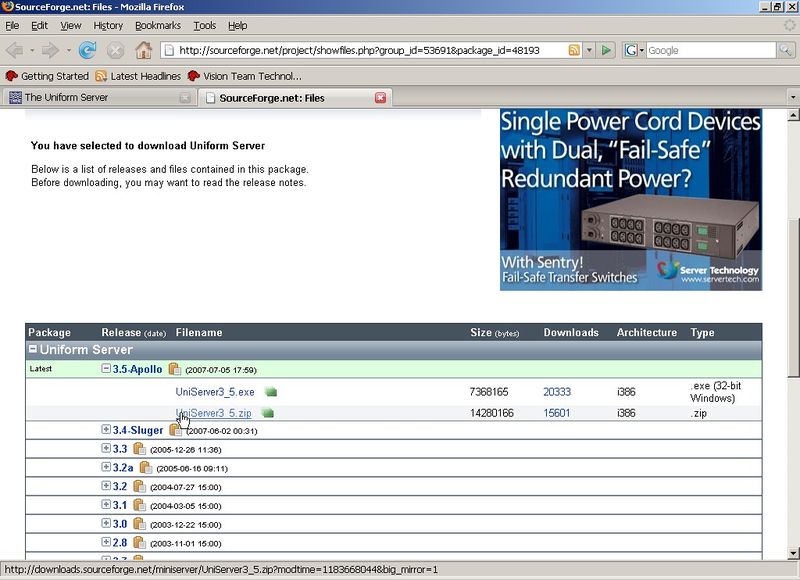800x580 pixels.
Task: Click the page scrollbar down arrow
Action: (x=793, y=553)
